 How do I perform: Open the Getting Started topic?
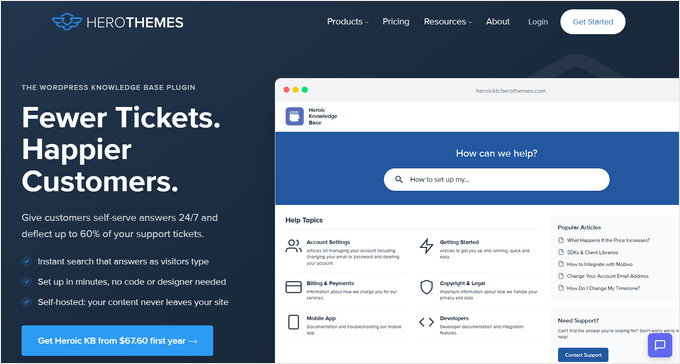coord(459,242)
